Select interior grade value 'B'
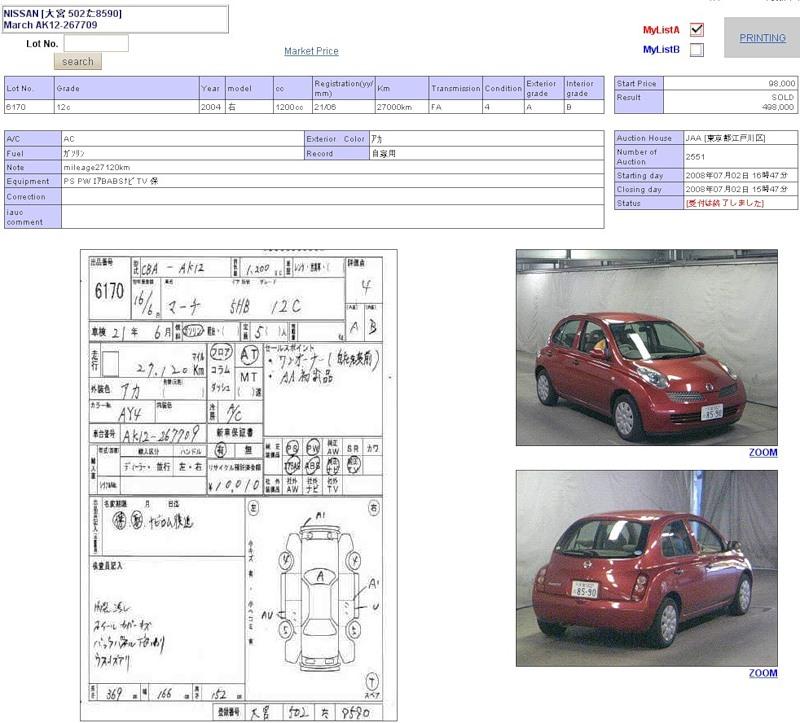This screenshot has height=723, width=800. (x=569, y=107)
